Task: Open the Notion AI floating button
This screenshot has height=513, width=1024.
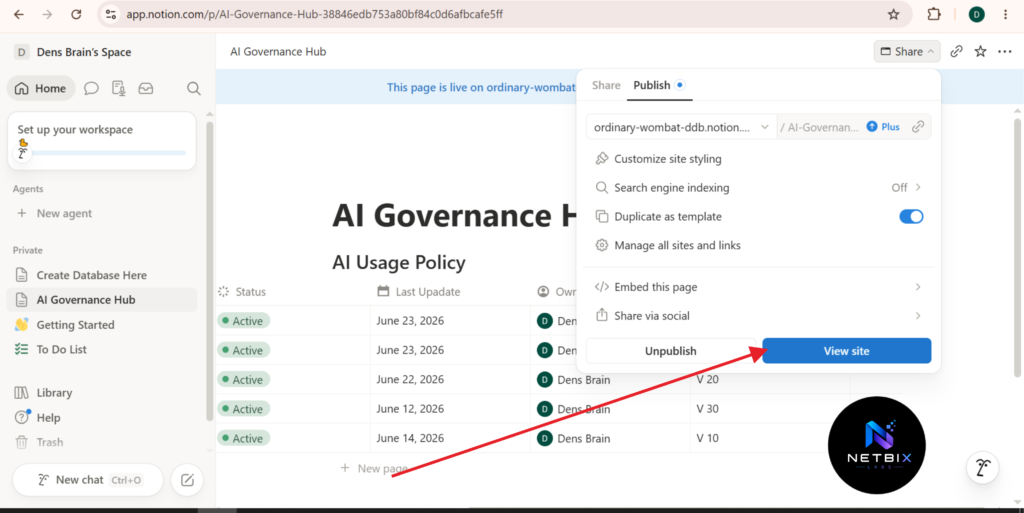Action: [x=983, y=467]
